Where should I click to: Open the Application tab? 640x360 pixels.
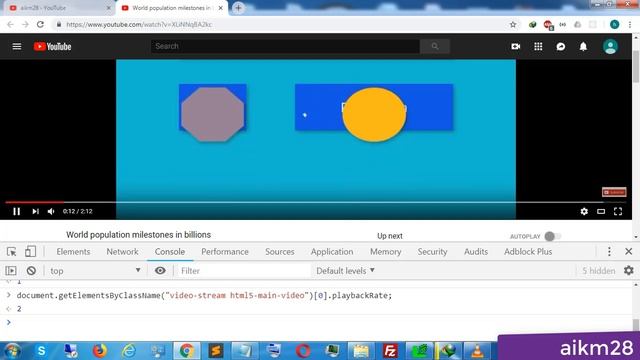pyautogui.click(x=332, y=251)
